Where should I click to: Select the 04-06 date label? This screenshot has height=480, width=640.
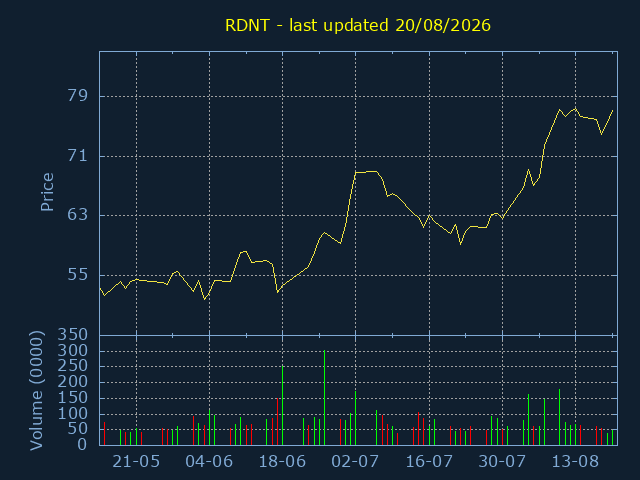(x=209, y=462)
